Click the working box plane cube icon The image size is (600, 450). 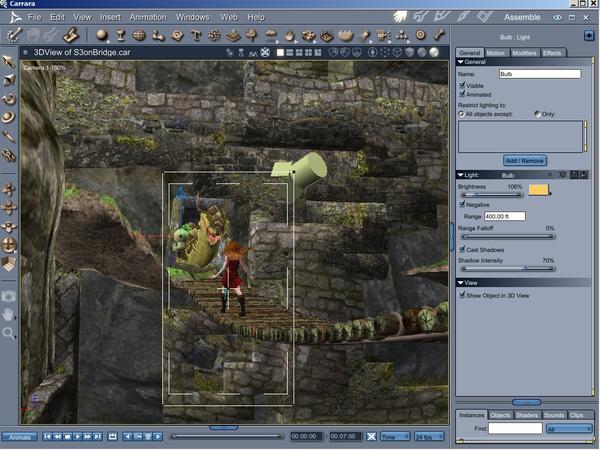click(x=8, y=264)
